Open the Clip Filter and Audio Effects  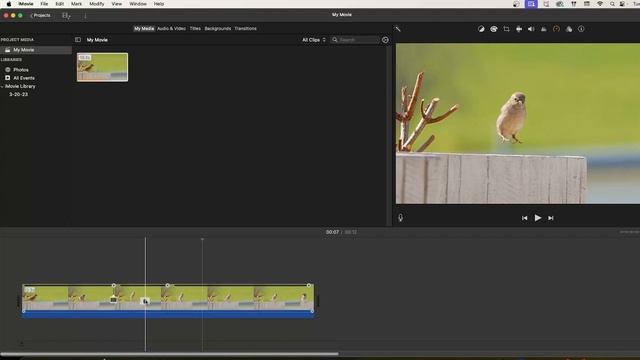[x=569, y=29]
